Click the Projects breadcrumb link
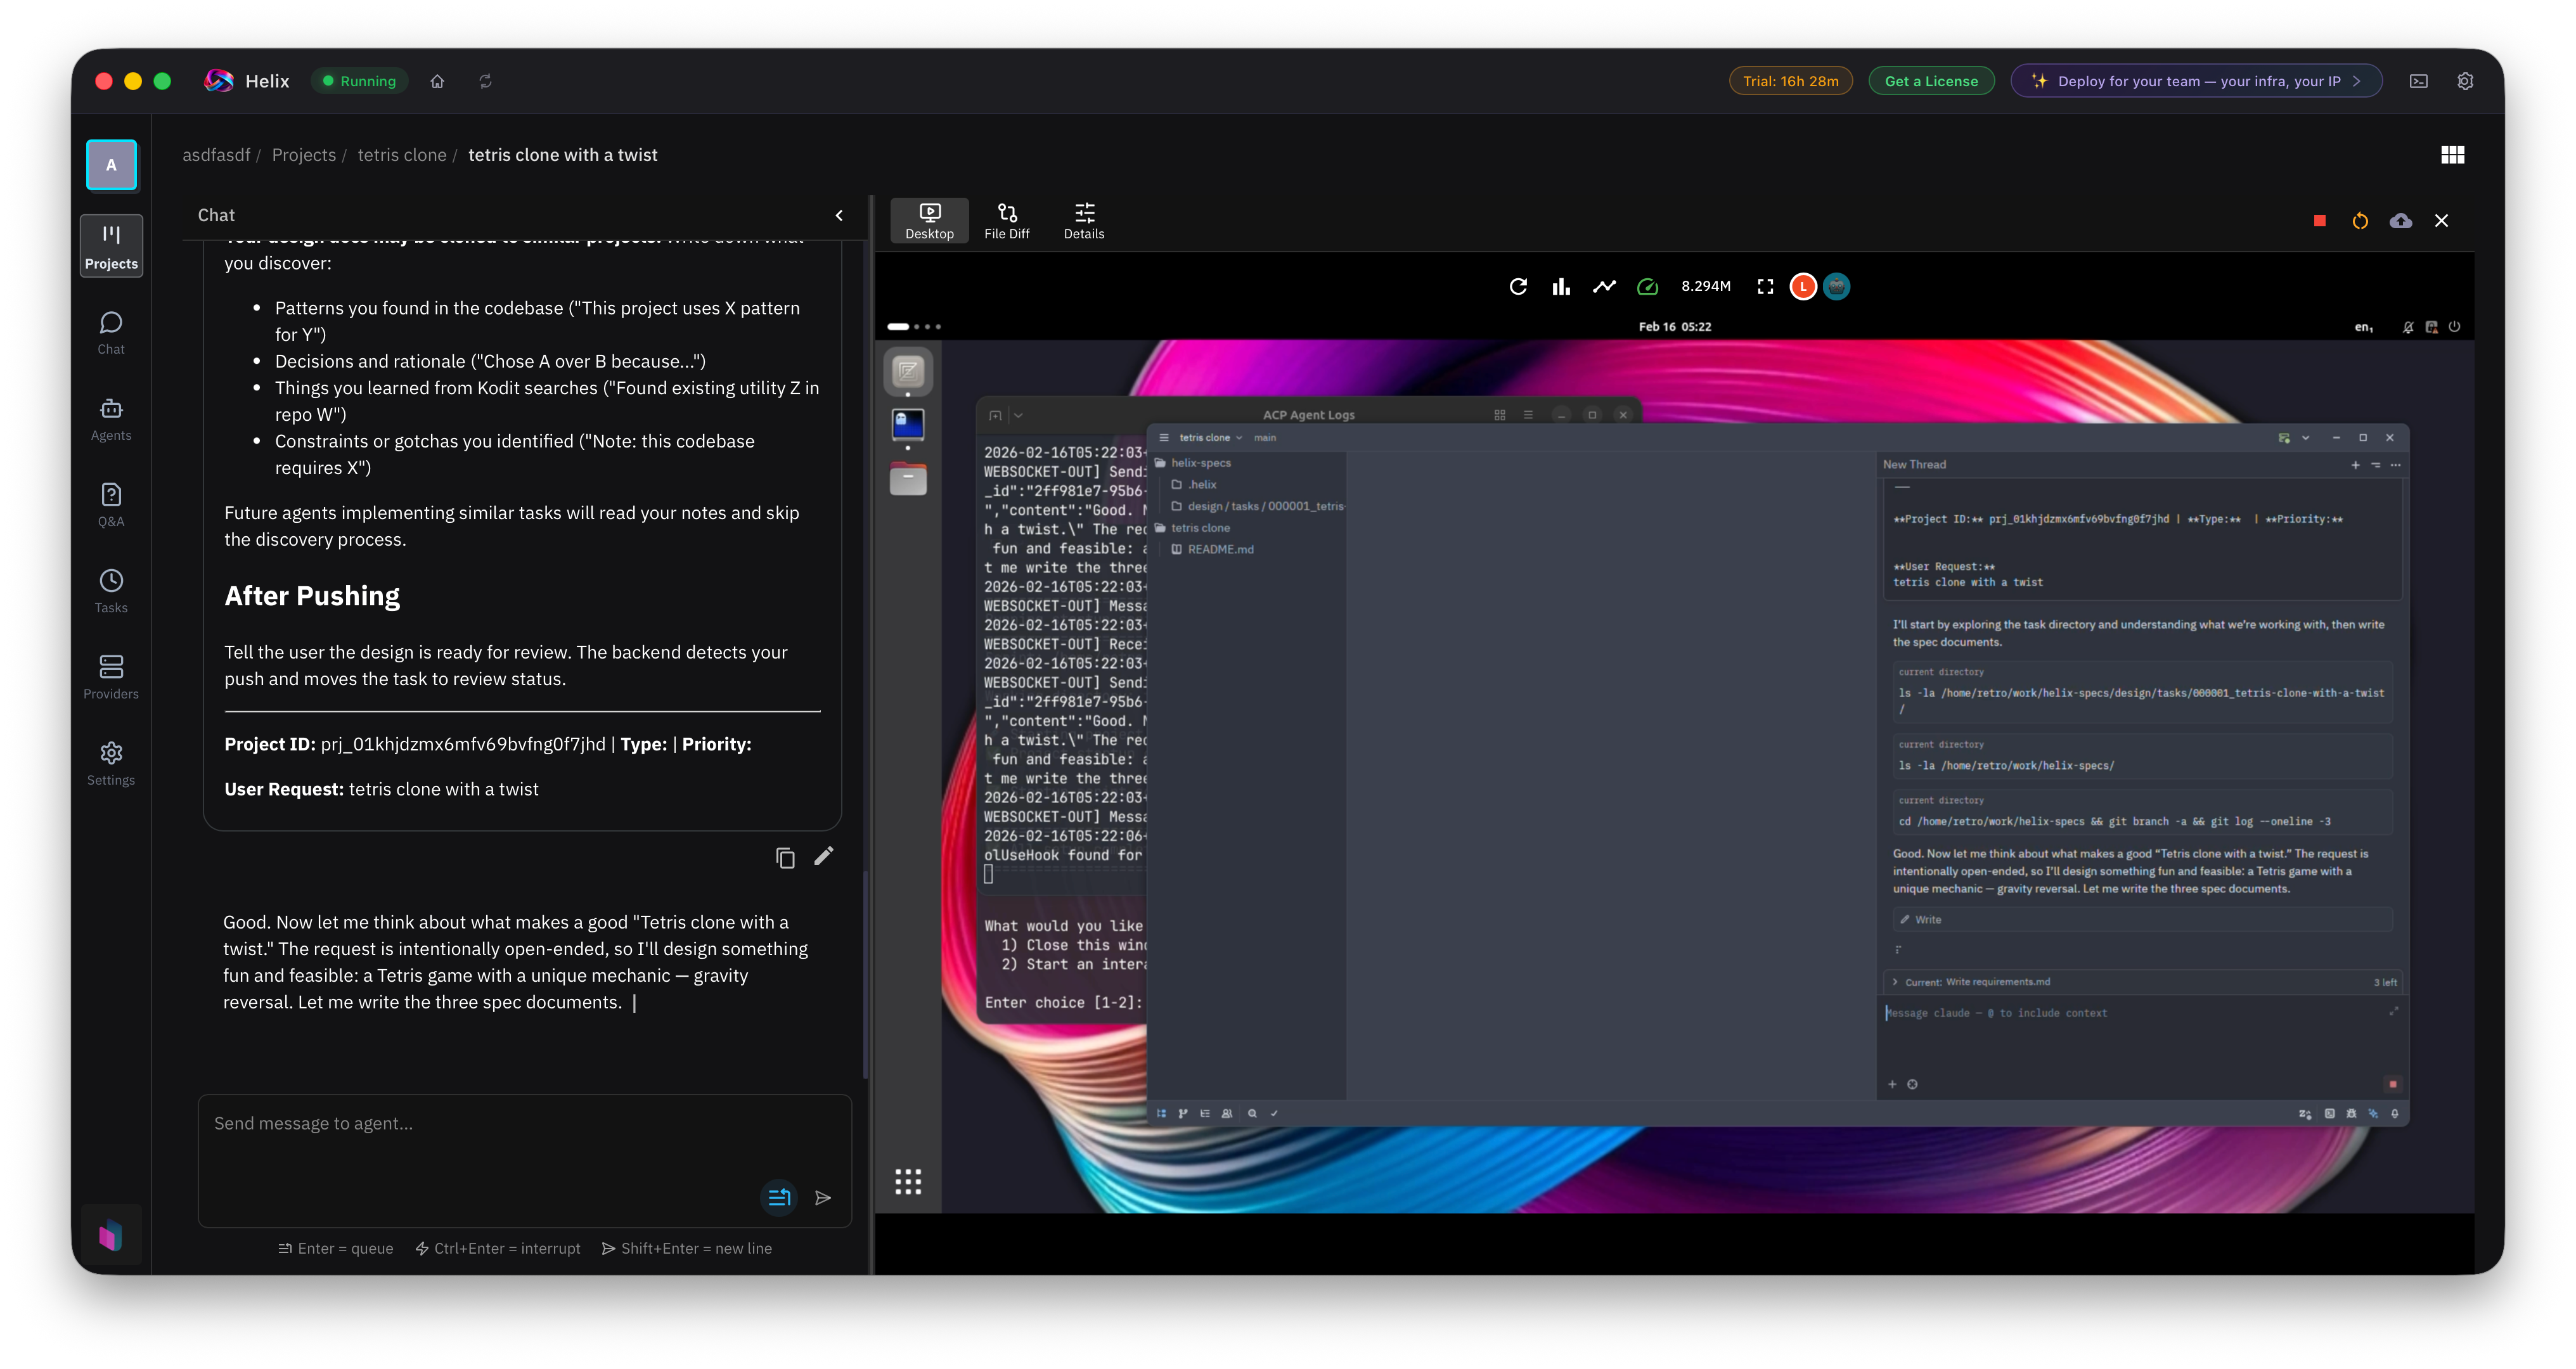Screen dimensions: 2576x1369 pos(303,155)
